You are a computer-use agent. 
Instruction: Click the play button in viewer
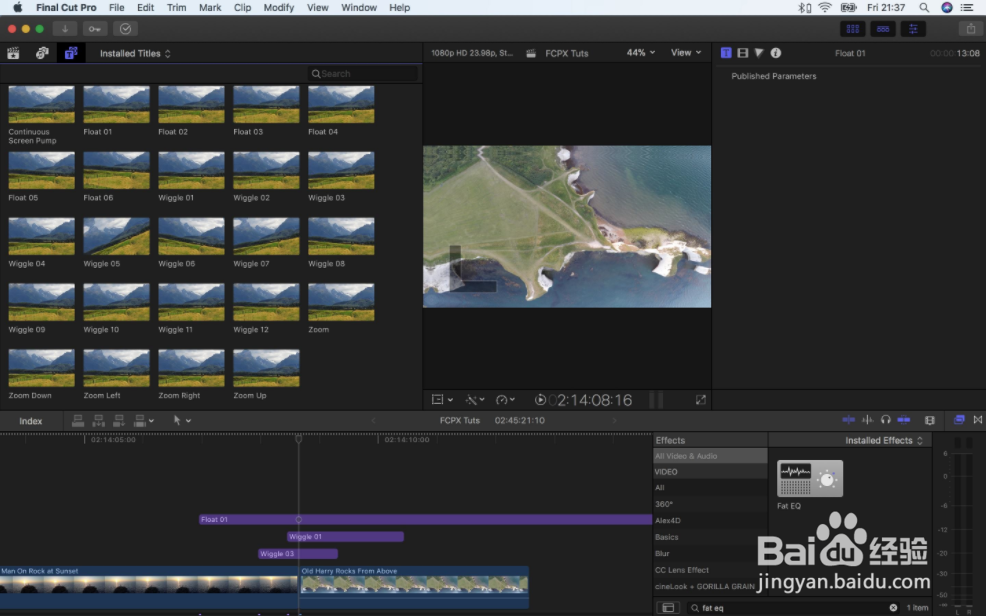541,400
